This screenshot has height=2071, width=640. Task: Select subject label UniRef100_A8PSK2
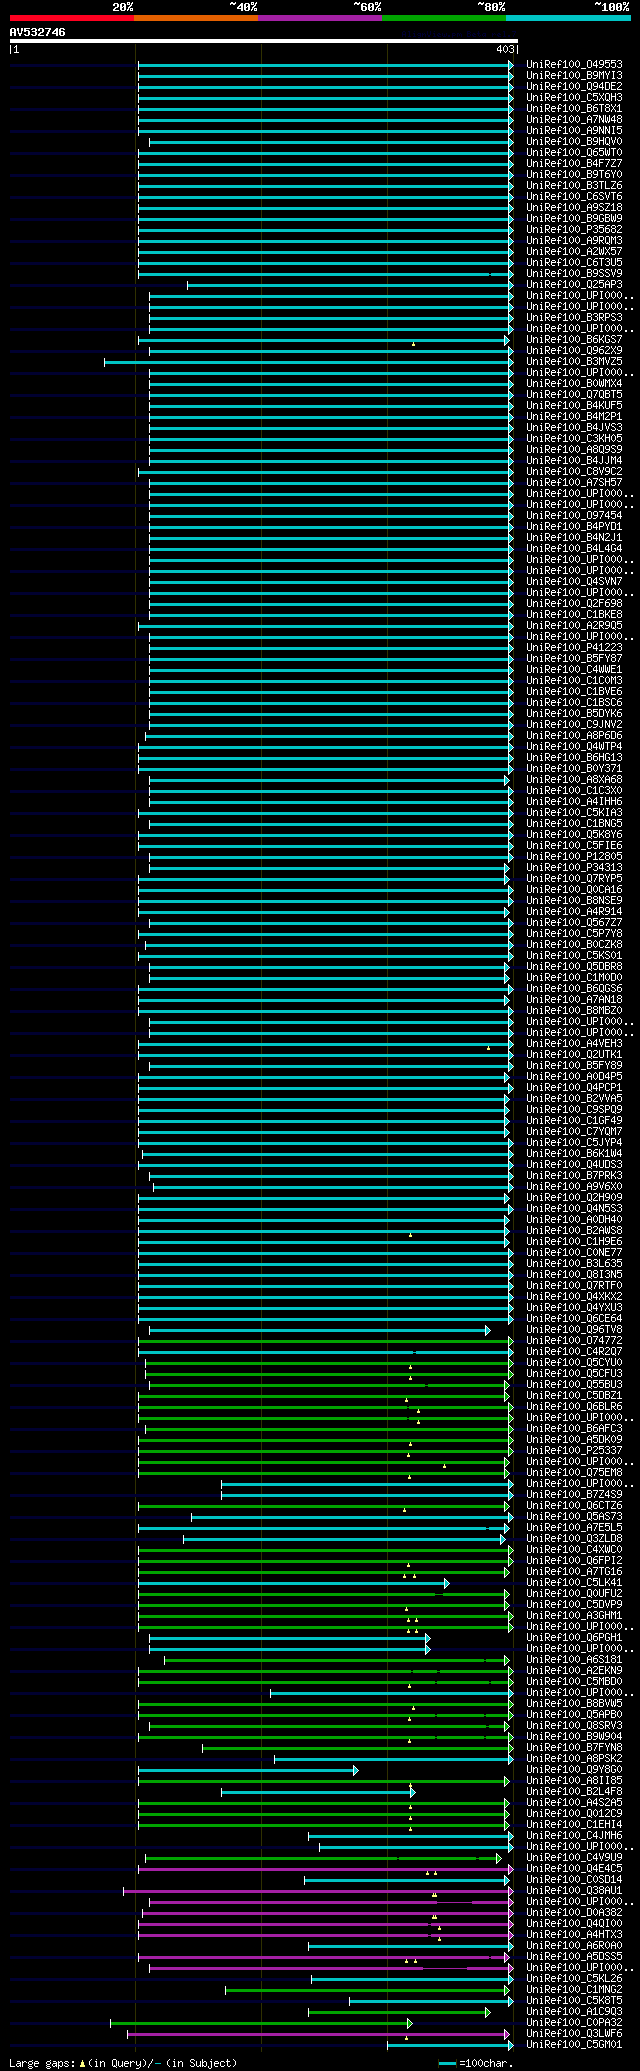pyautogui.click(x=575, y=1758)
